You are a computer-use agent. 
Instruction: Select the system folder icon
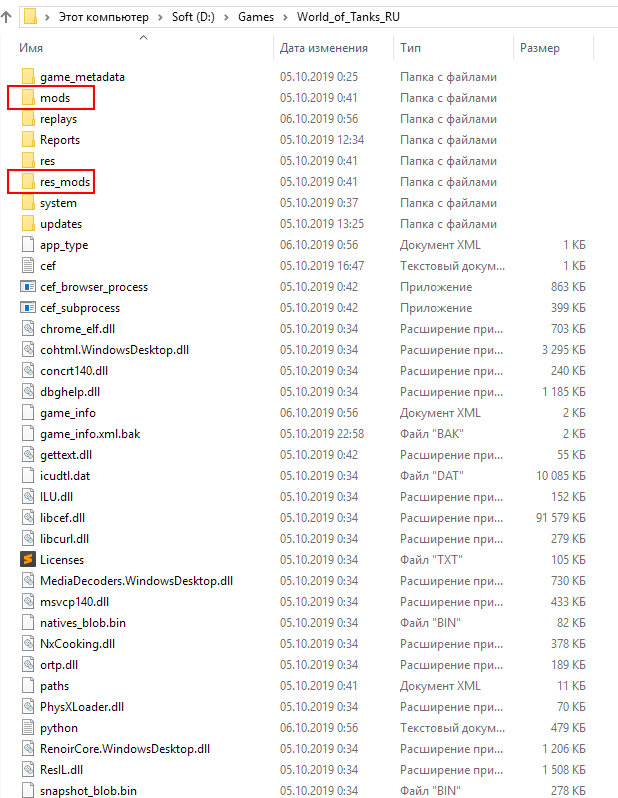(x=29, y=203)
